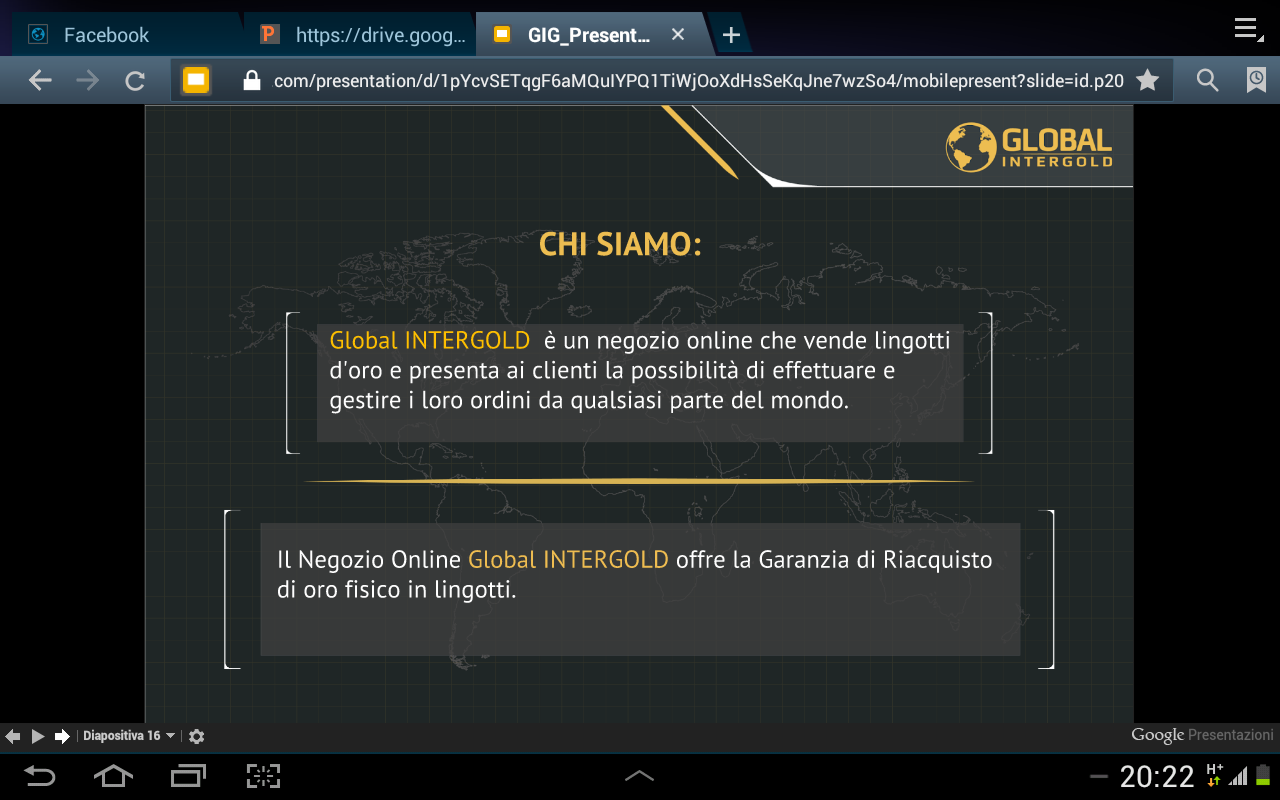This screenshot has height=800, width=1280.
Task: Click the Google Presentazioni link
Action: pos(1203,735)
